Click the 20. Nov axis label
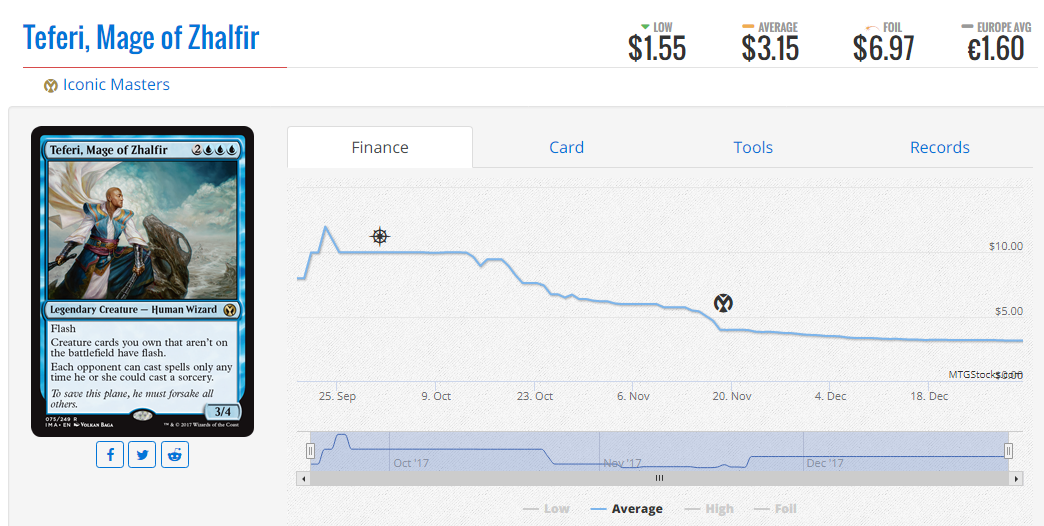Screen dimensions: 1044x526 tap(732, 396)
